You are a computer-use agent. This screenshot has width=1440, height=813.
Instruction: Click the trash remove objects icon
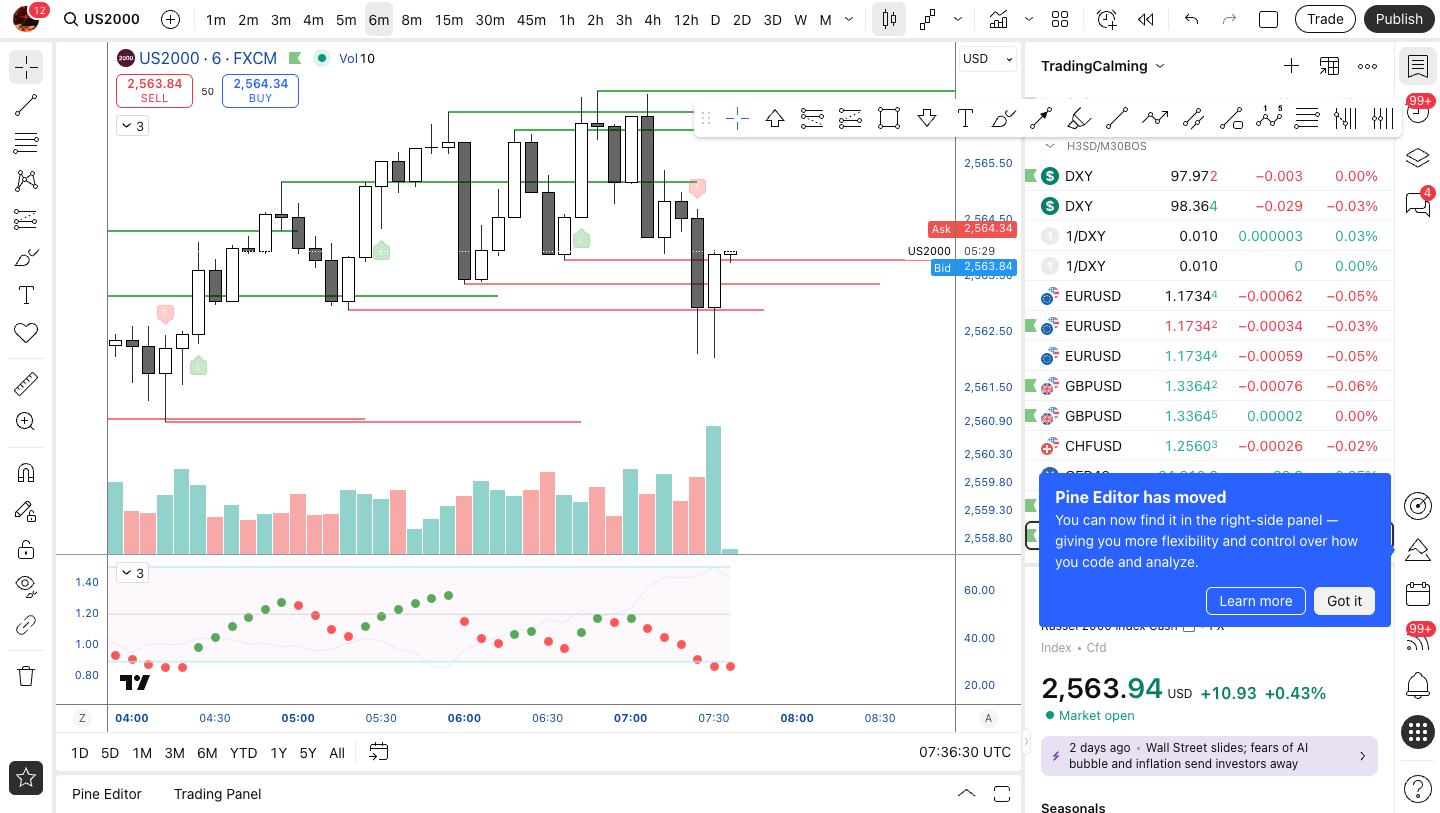click(x=26, y=676)
